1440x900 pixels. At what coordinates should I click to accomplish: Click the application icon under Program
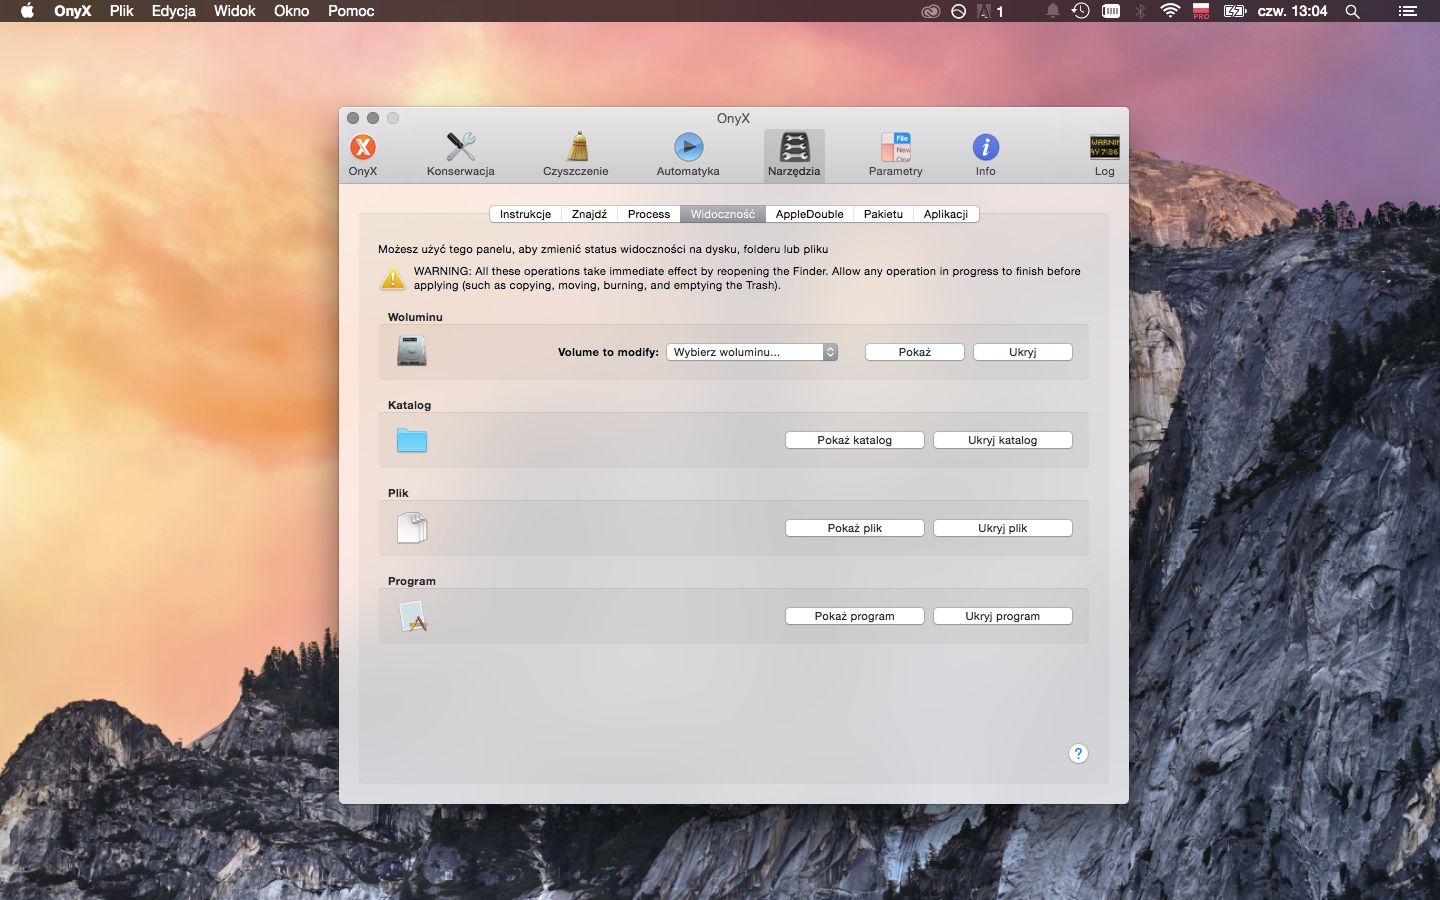click(x=412, y=616)
